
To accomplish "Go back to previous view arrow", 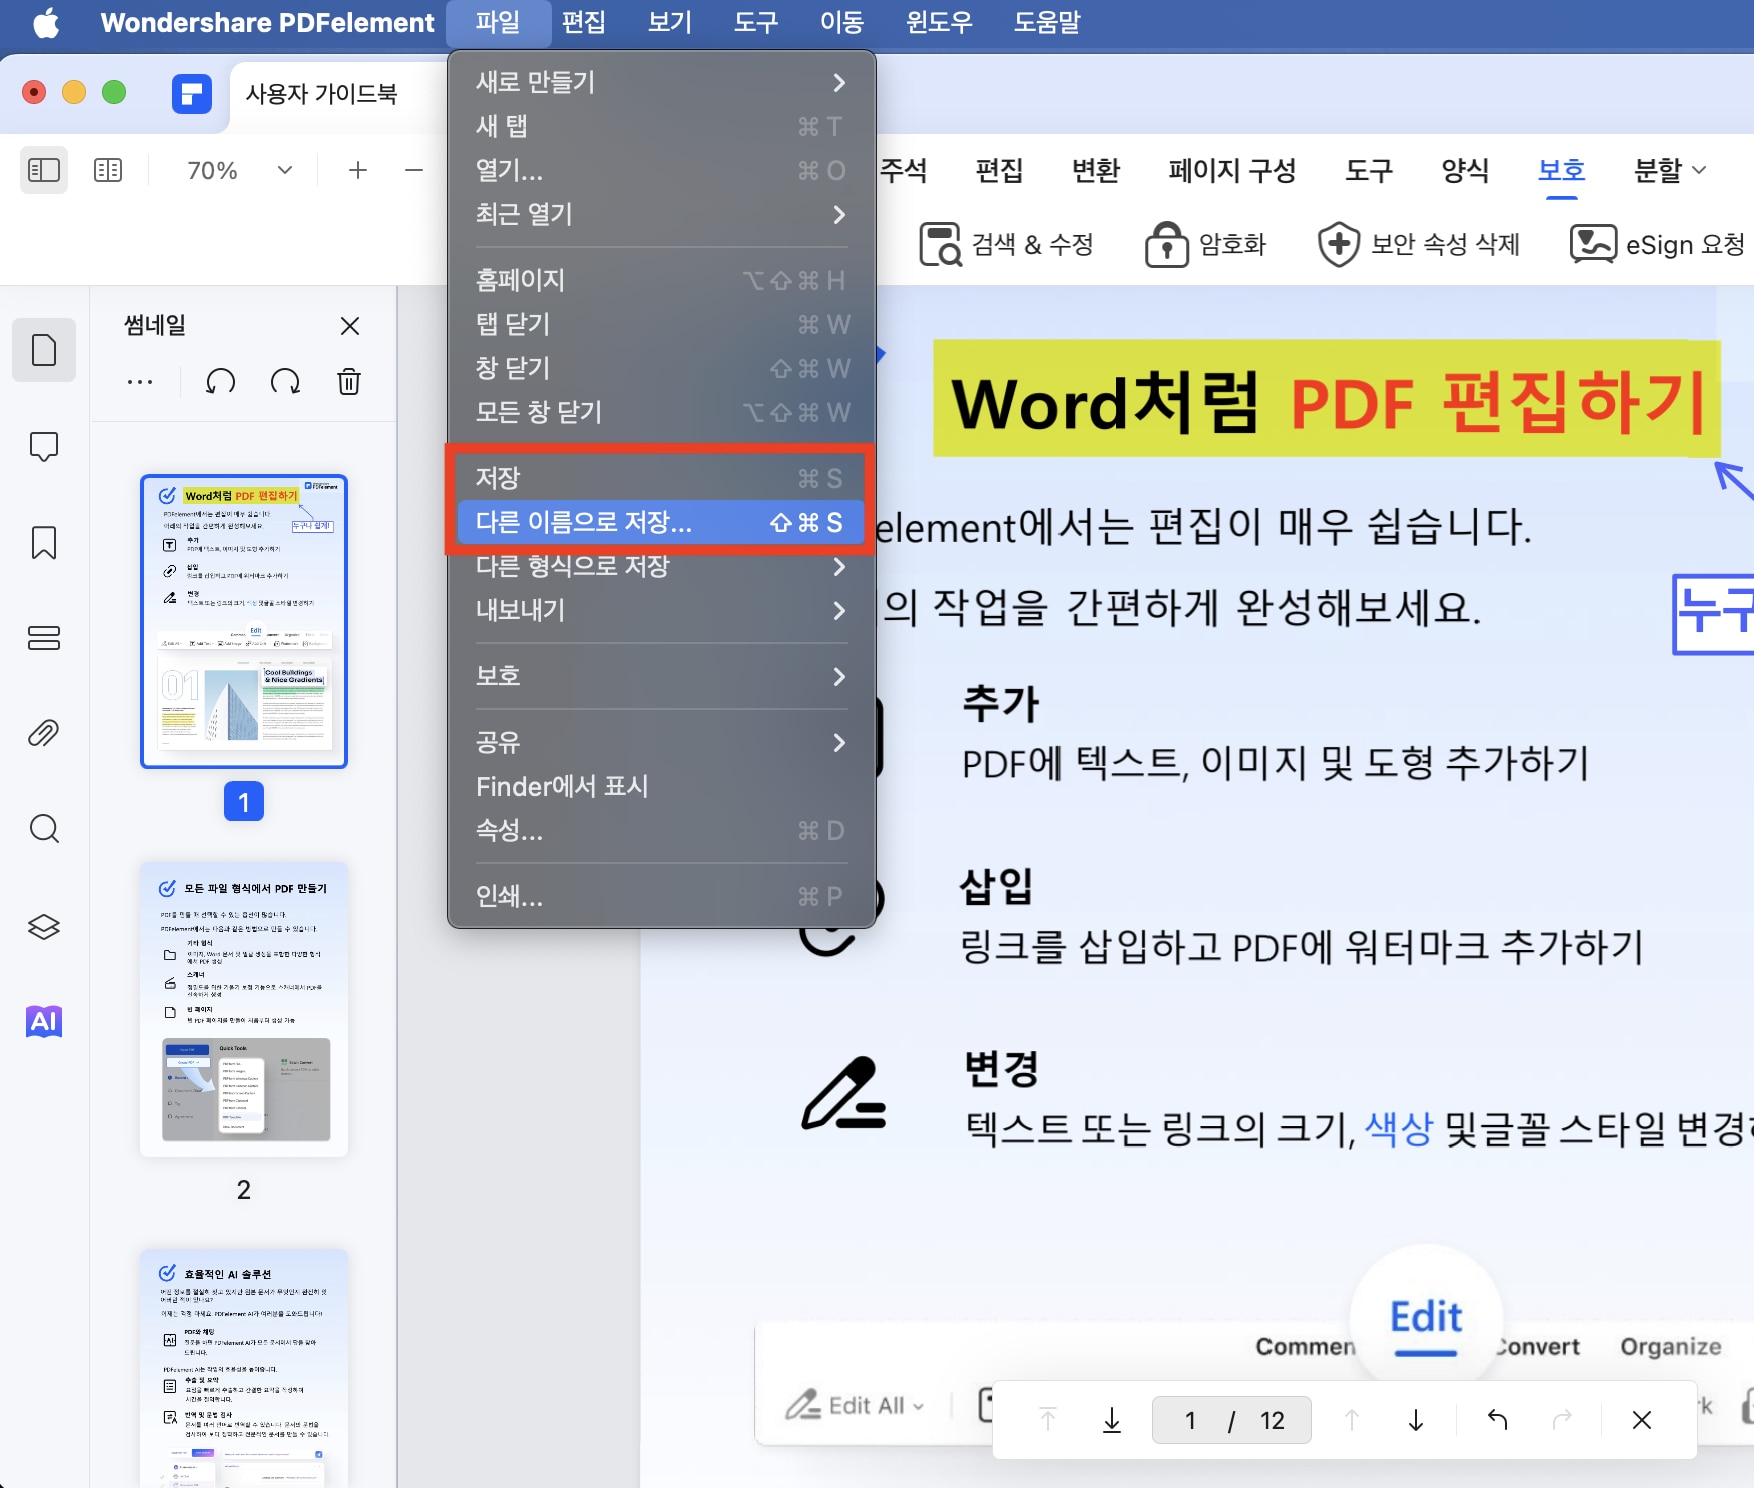I will [x=1497, y=1420].
